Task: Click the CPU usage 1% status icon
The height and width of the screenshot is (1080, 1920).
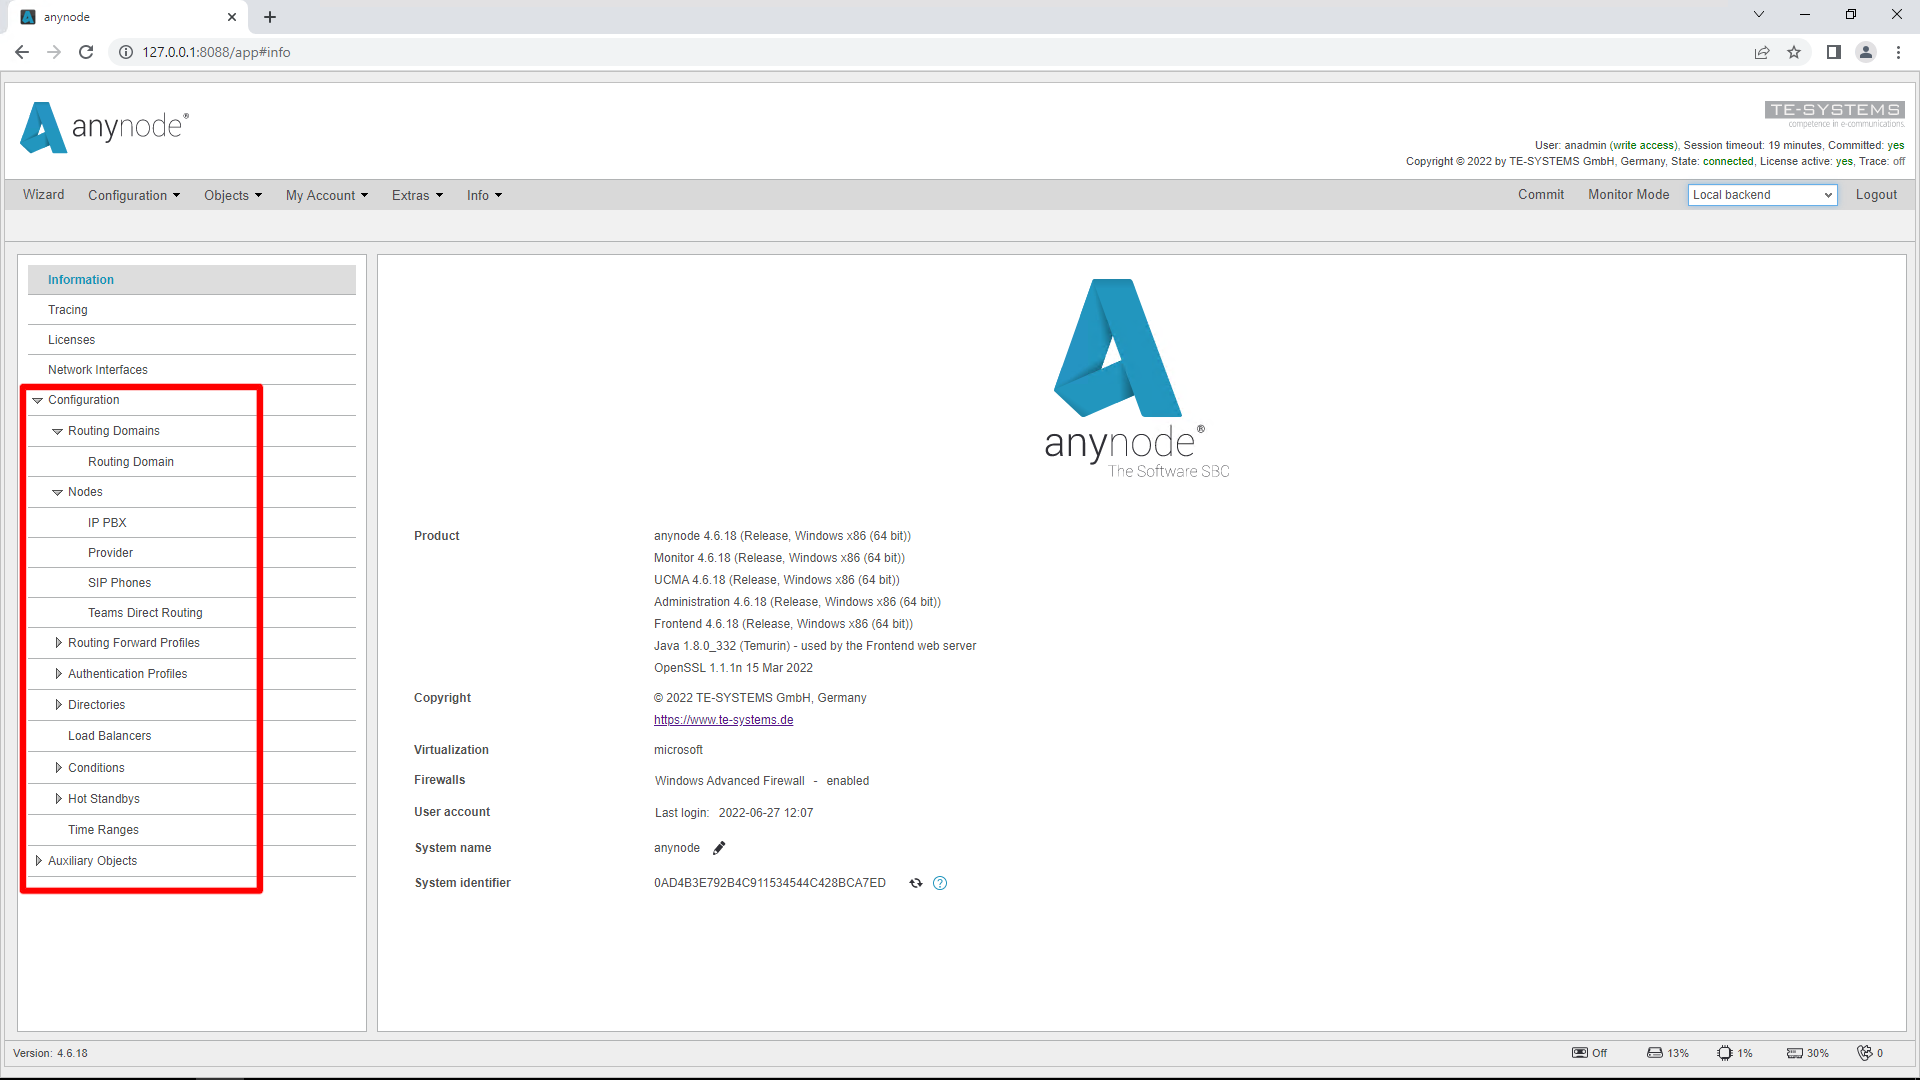Action: (x=1735, y=1053)
